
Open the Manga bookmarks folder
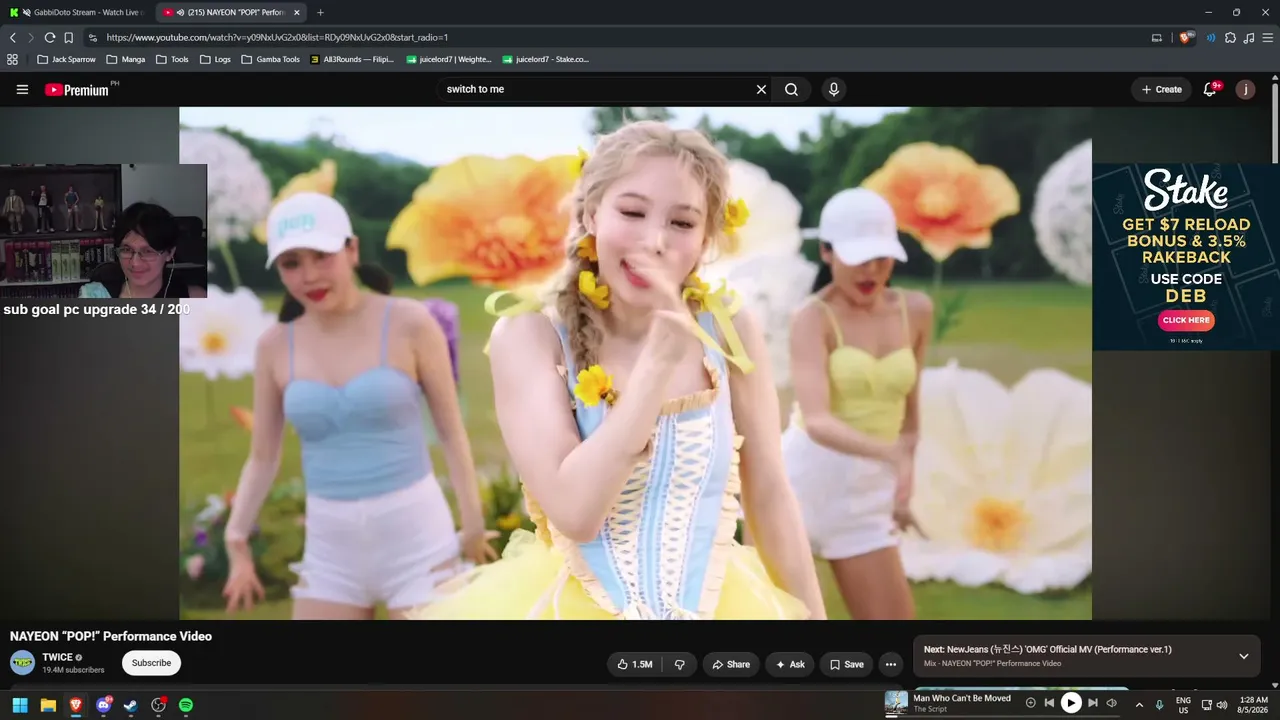point(126,59)
